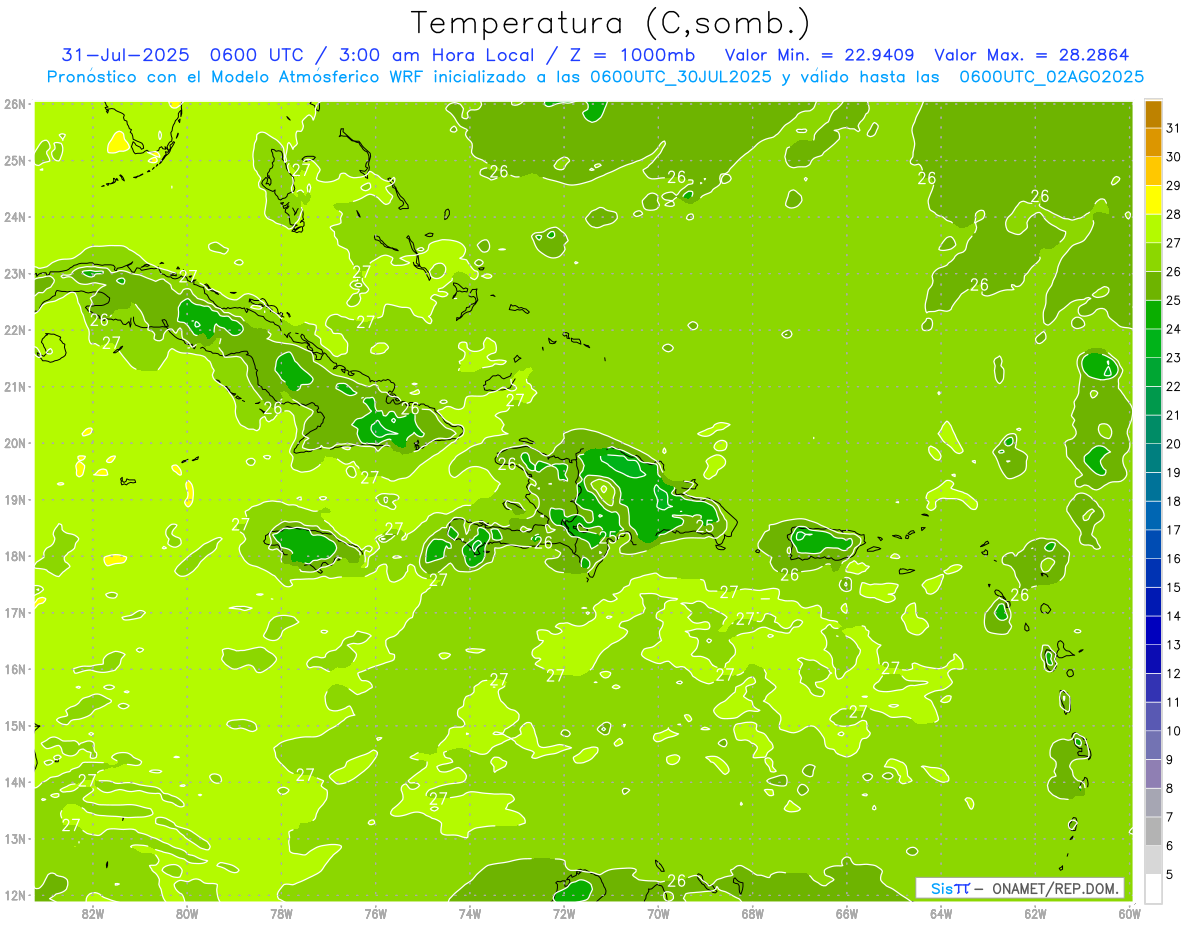1200x927 pixels.
Task: Click the "68W" longitude axis label
Action: [x=753, y=913]
